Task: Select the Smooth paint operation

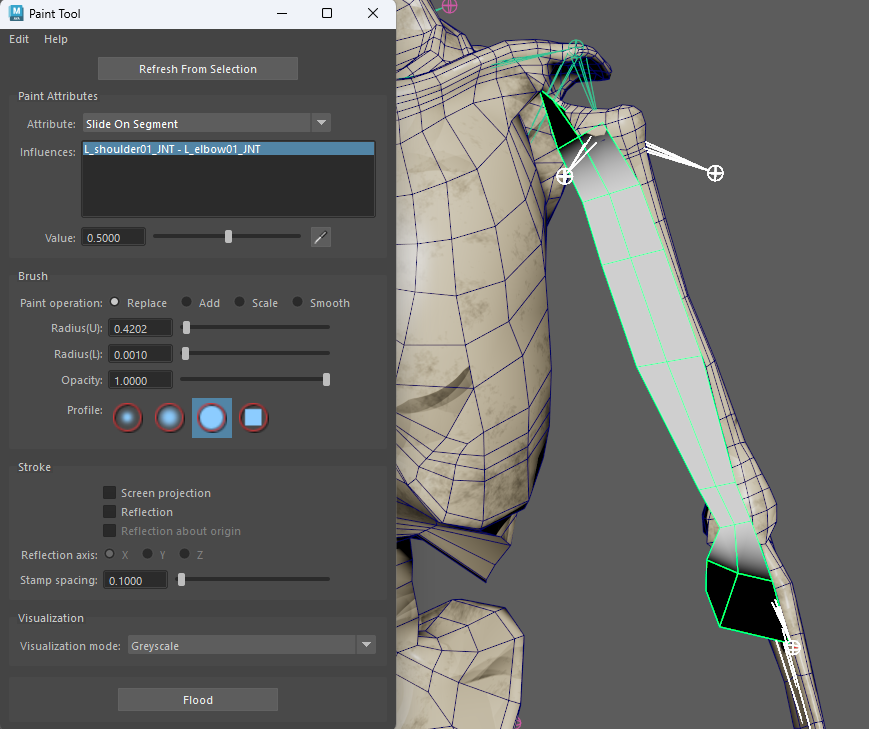Action: (298, 303)
